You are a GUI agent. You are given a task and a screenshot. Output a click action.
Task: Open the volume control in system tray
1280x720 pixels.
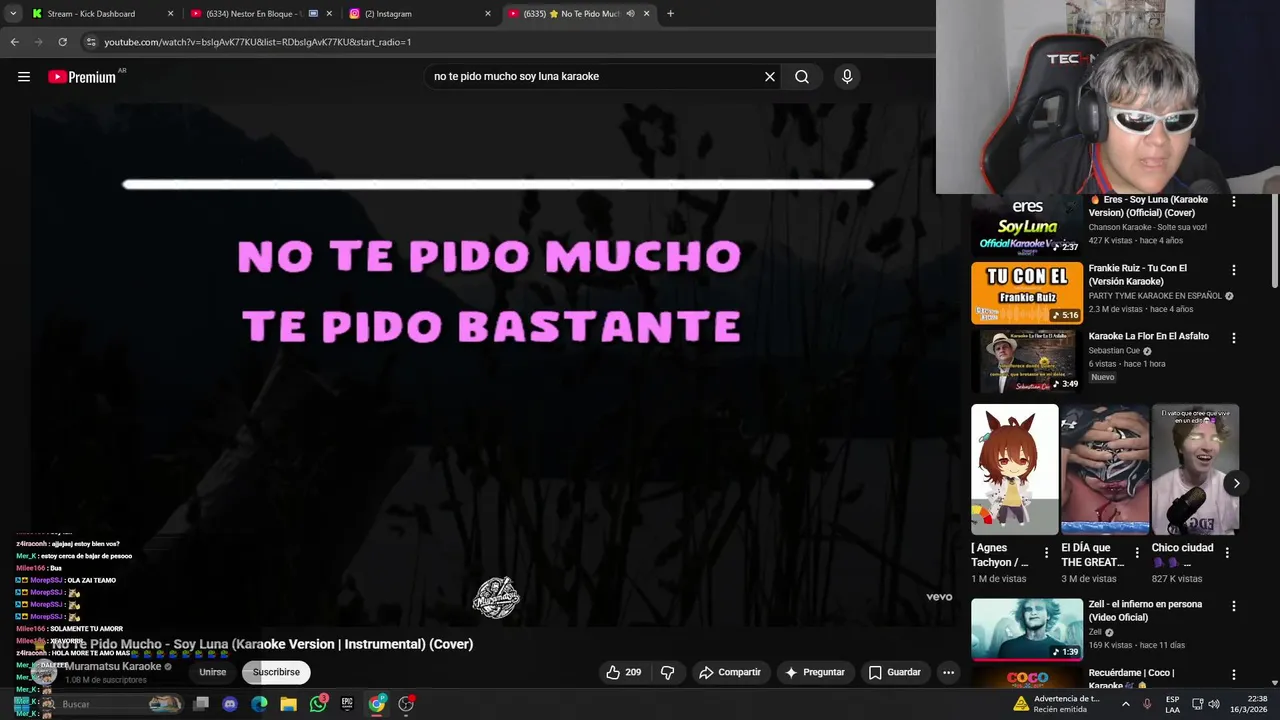tap(1214, 704)
